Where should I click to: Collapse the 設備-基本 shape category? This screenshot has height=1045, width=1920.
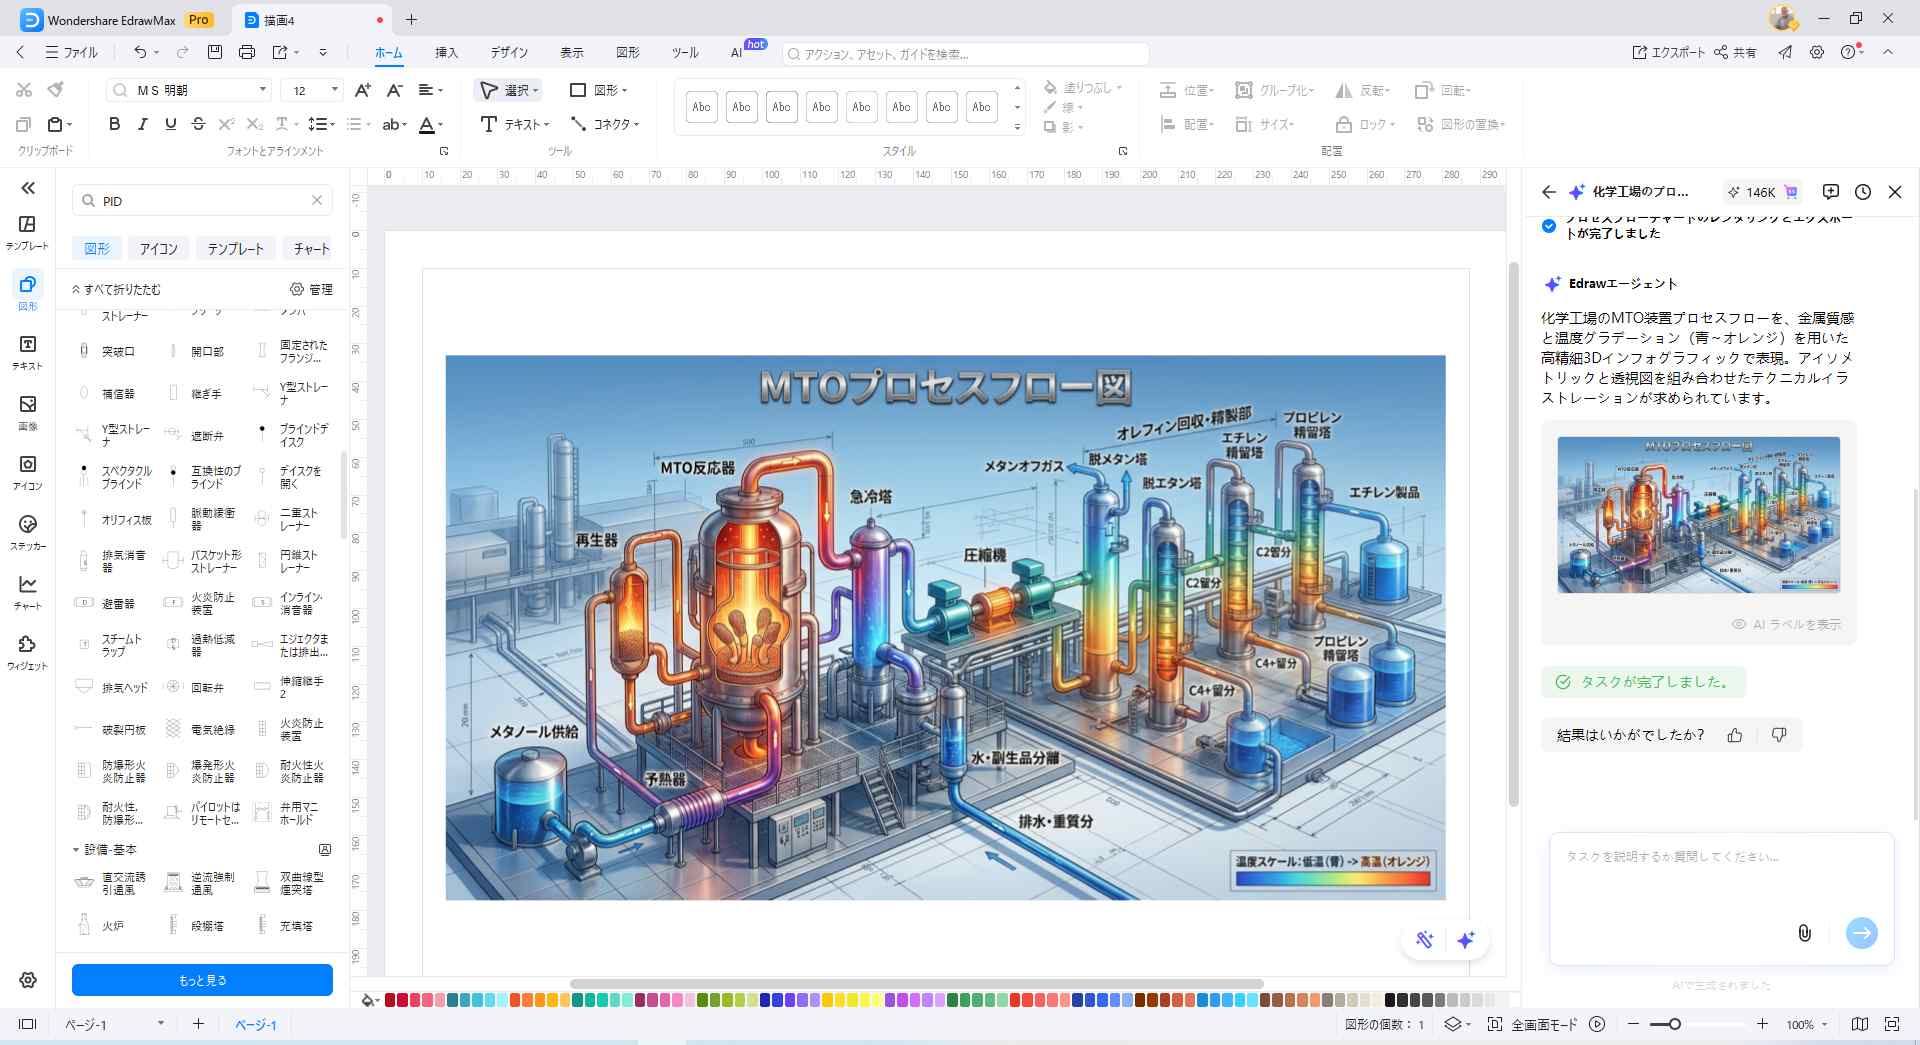click(x=76, y=850)
